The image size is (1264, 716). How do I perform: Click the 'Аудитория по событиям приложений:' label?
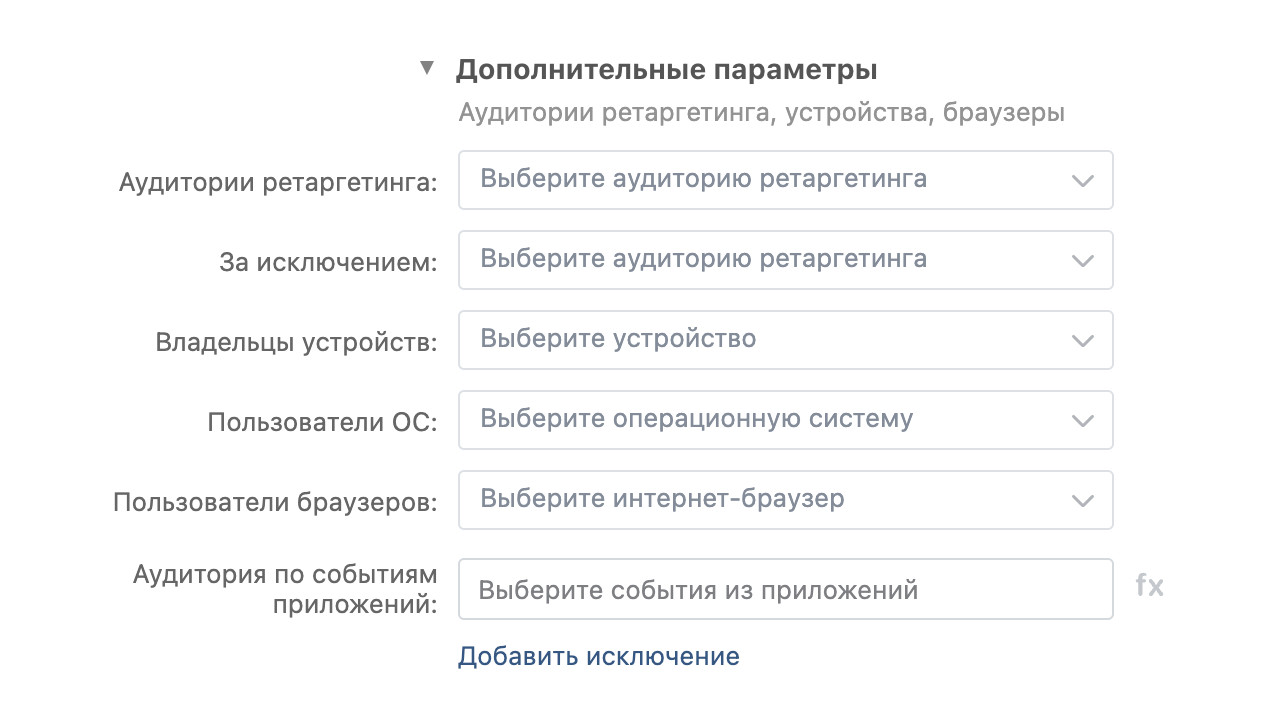coord(285,590)
